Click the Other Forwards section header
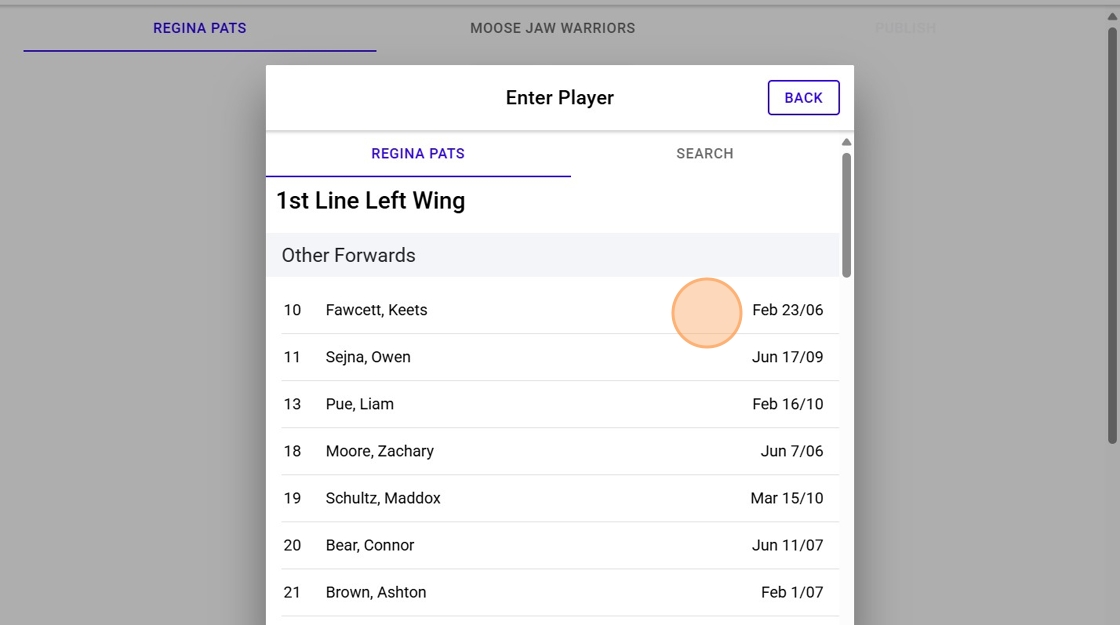Image resolution: width=1120 pixels, height=625 pixels. (348, 255)
